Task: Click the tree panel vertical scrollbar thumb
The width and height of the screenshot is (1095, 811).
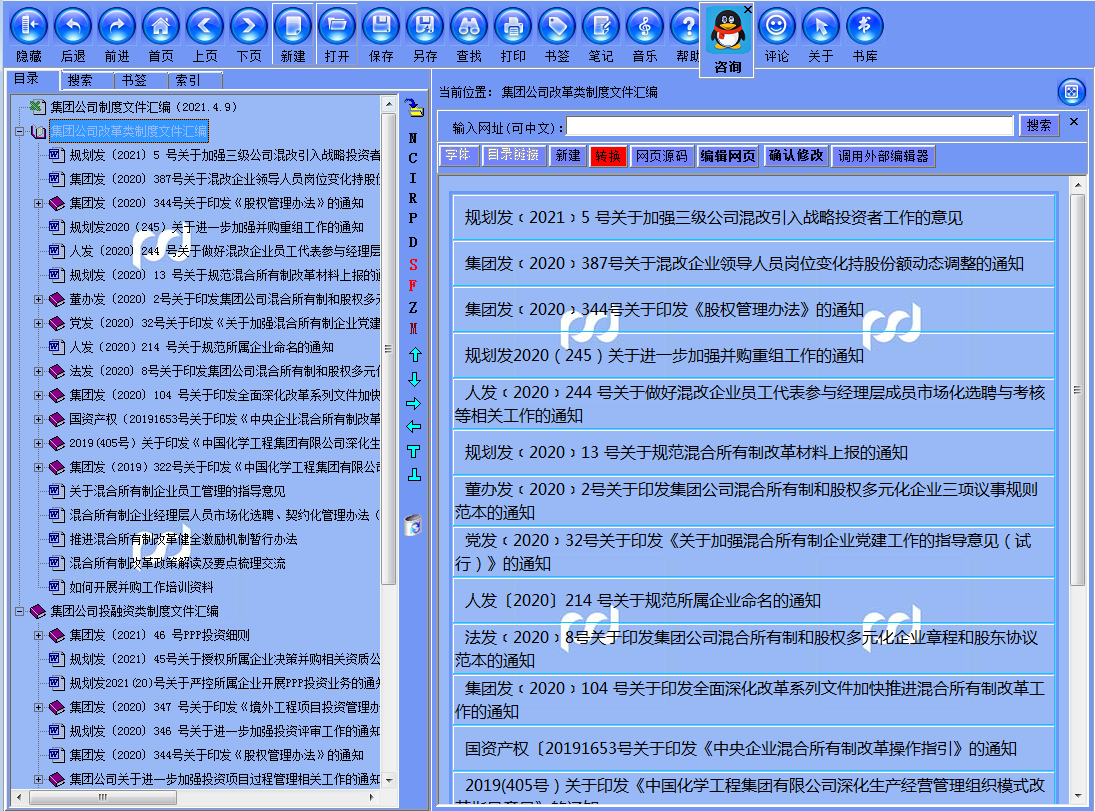Action: click(388, 349)
